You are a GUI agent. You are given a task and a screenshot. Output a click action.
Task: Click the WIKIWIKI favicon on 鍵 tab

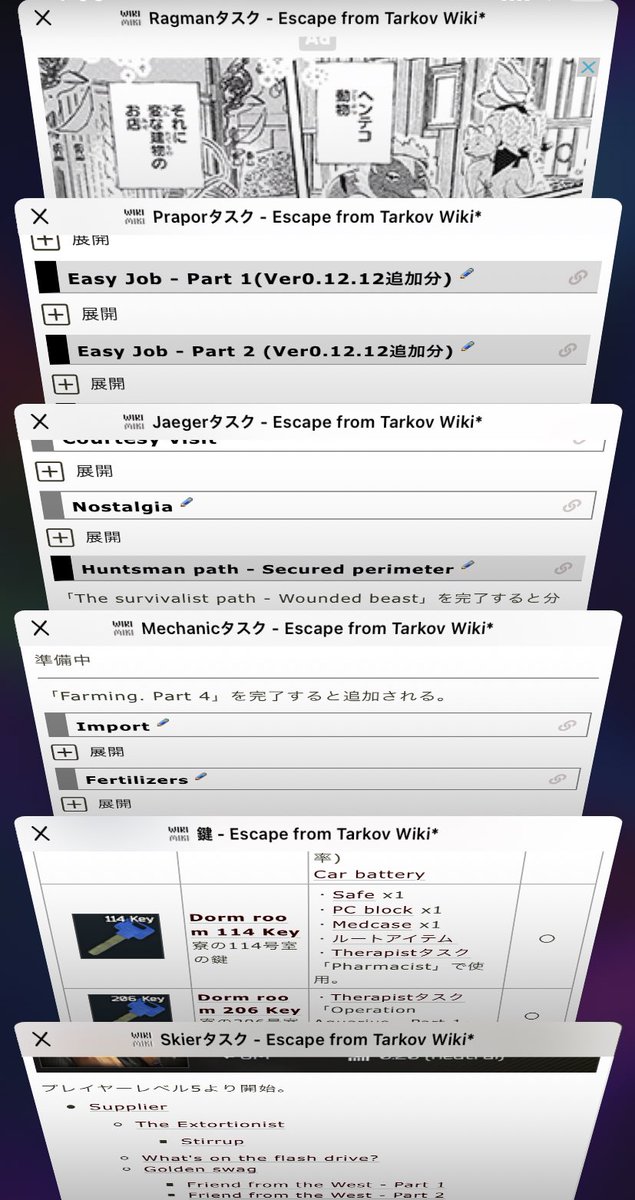(x=178, y=834)
